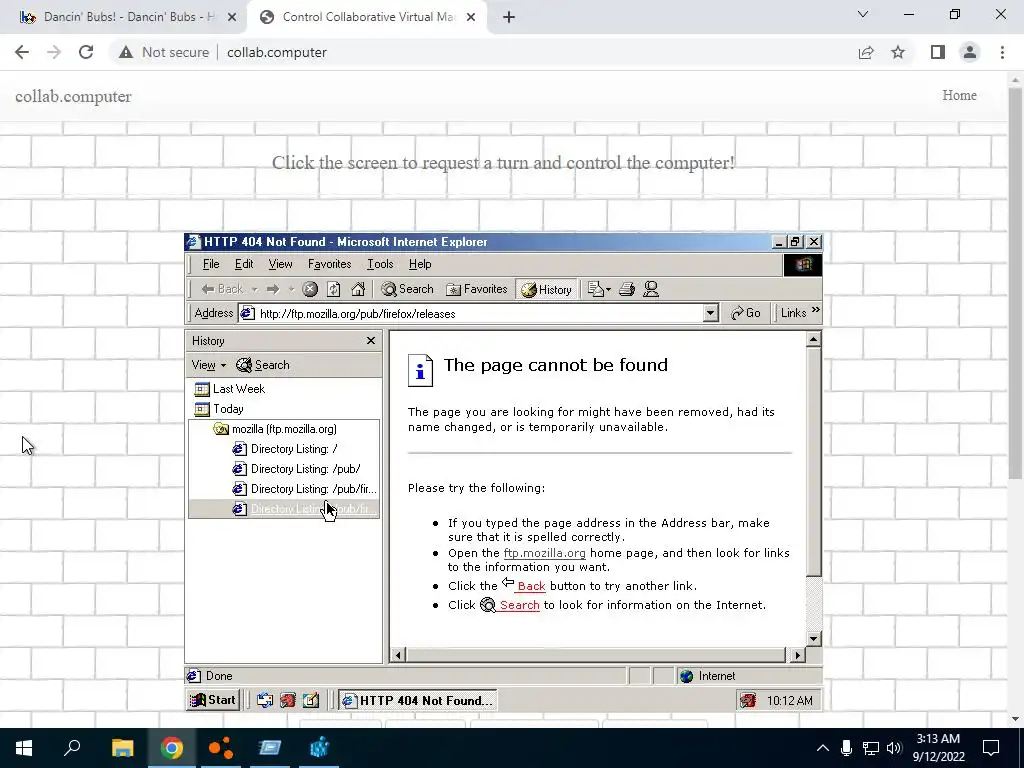Click the red quick launch icon in VM taskbar
Image resolution: width=1024 pixels, height=768 pixels.
click(288, 701)
